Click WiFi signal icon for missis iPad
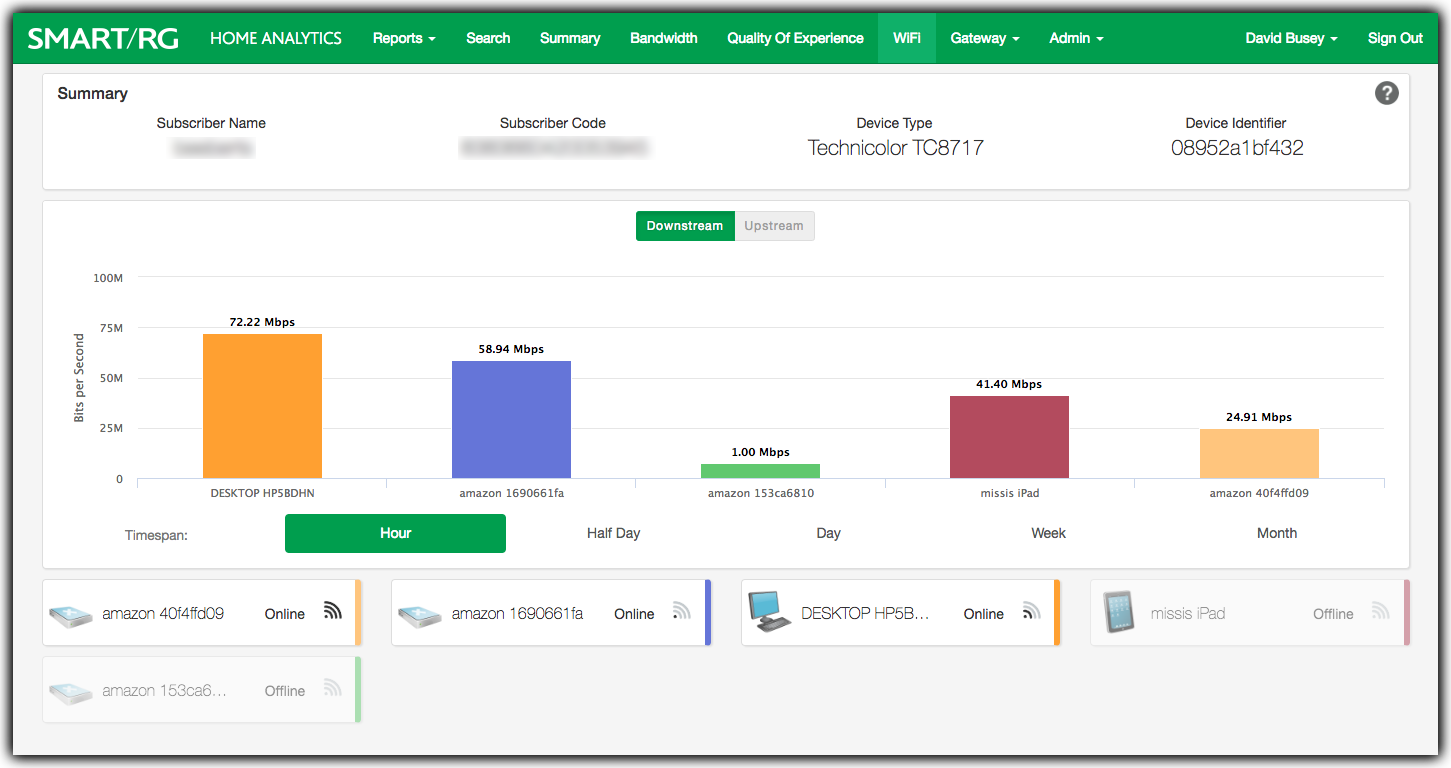This screenshot has height=768, width=1451. click(1381, 611)
